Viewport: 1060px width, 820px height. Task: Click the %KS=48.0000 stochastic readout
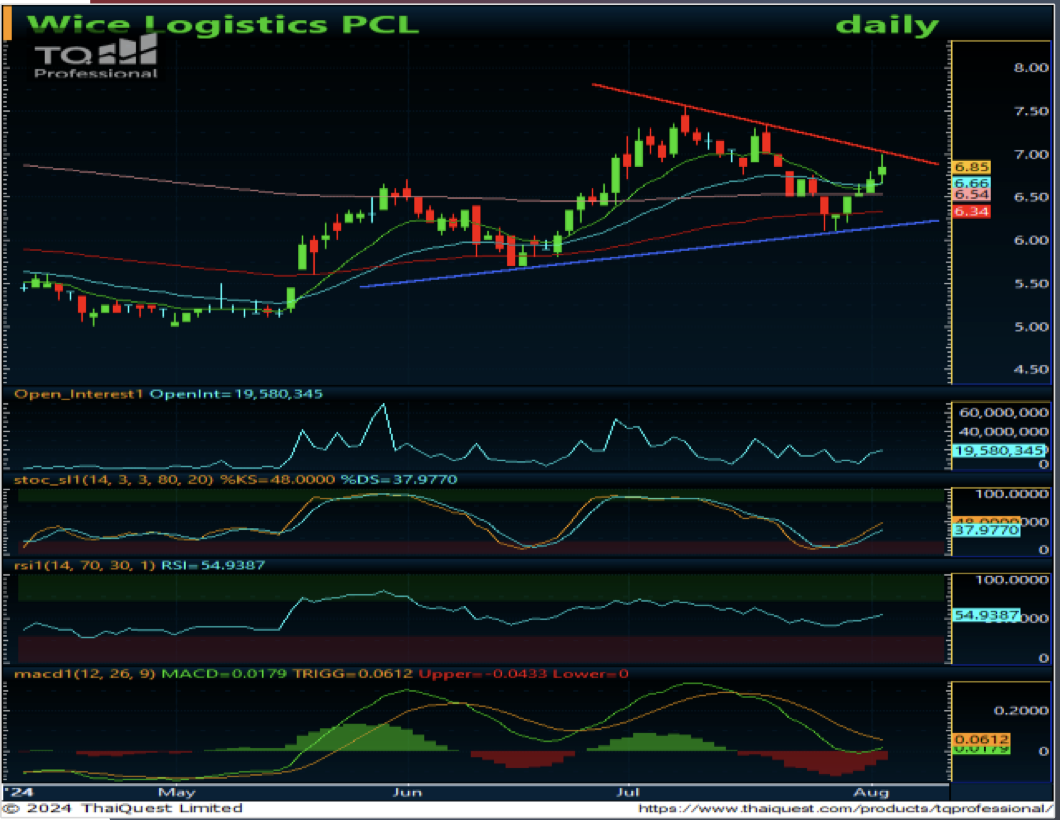coord(277,479)
